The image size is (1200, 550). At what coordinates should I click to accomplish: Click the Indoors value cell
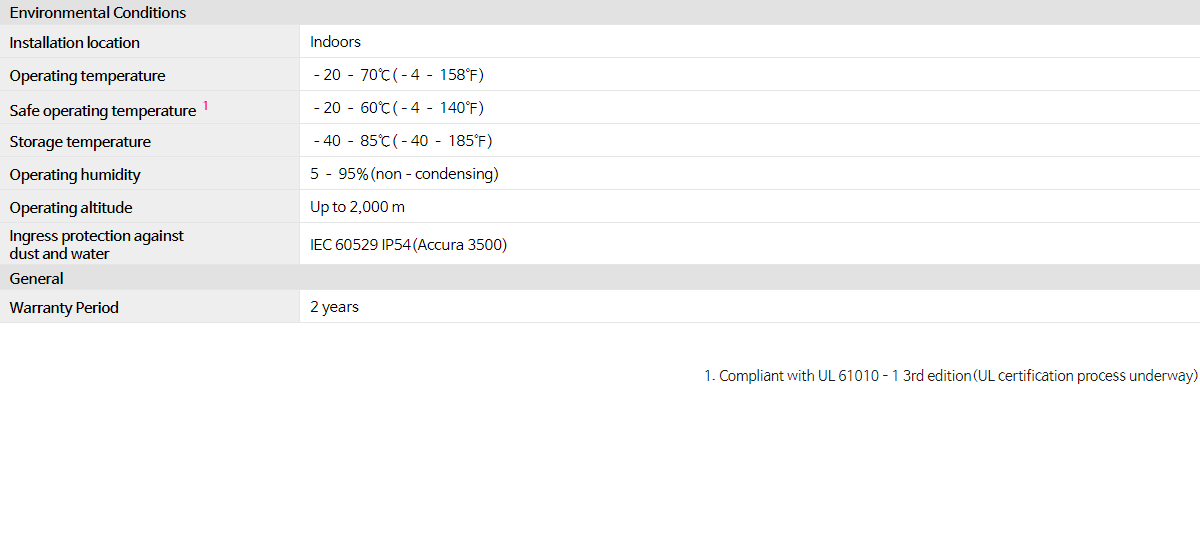click(335, 42)
